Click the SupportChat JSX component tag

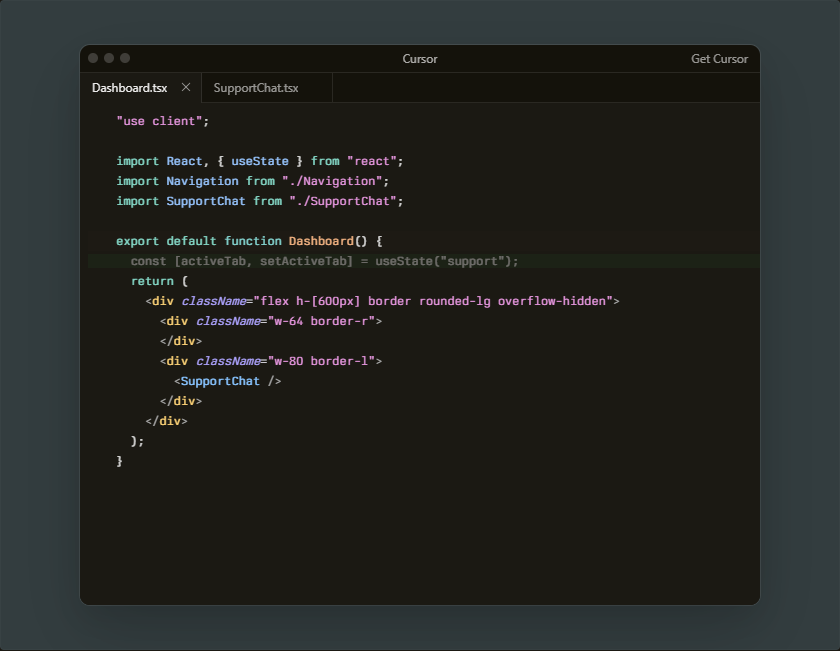point(221,381)
